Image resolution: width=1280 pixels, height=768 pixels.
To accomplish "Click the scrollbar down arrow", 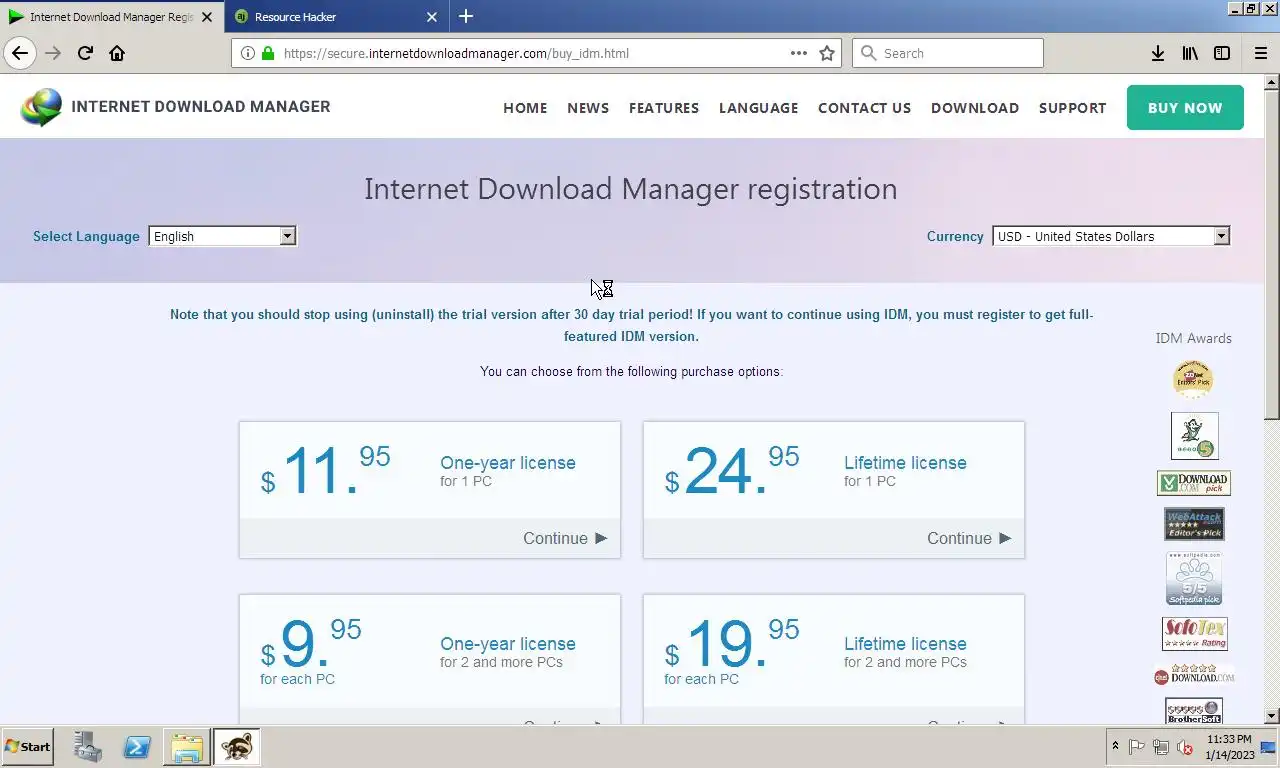I will (1272, 716).
